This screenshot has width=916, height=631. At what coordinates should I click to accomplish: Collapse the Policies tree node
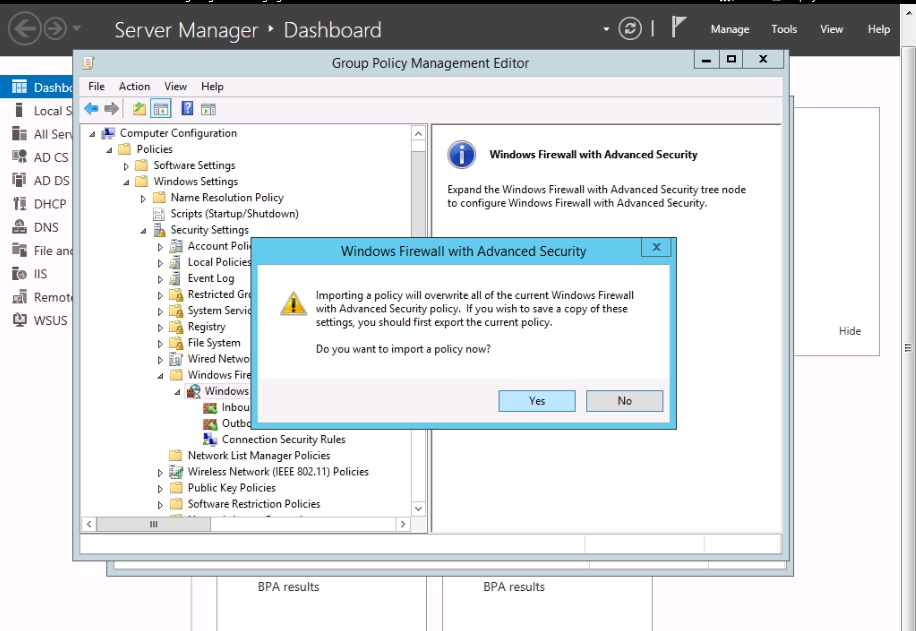click(x=109, y=150)
